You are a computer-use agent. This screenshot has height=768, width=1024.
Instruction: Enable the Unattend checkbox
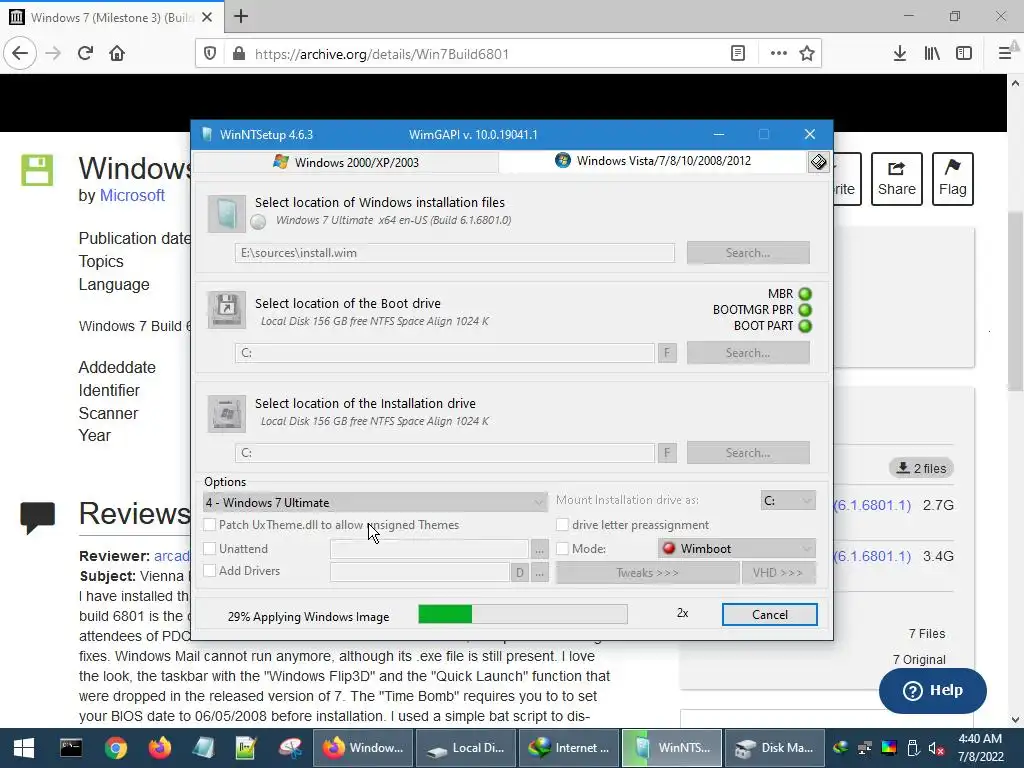click(x=210, y=549)
